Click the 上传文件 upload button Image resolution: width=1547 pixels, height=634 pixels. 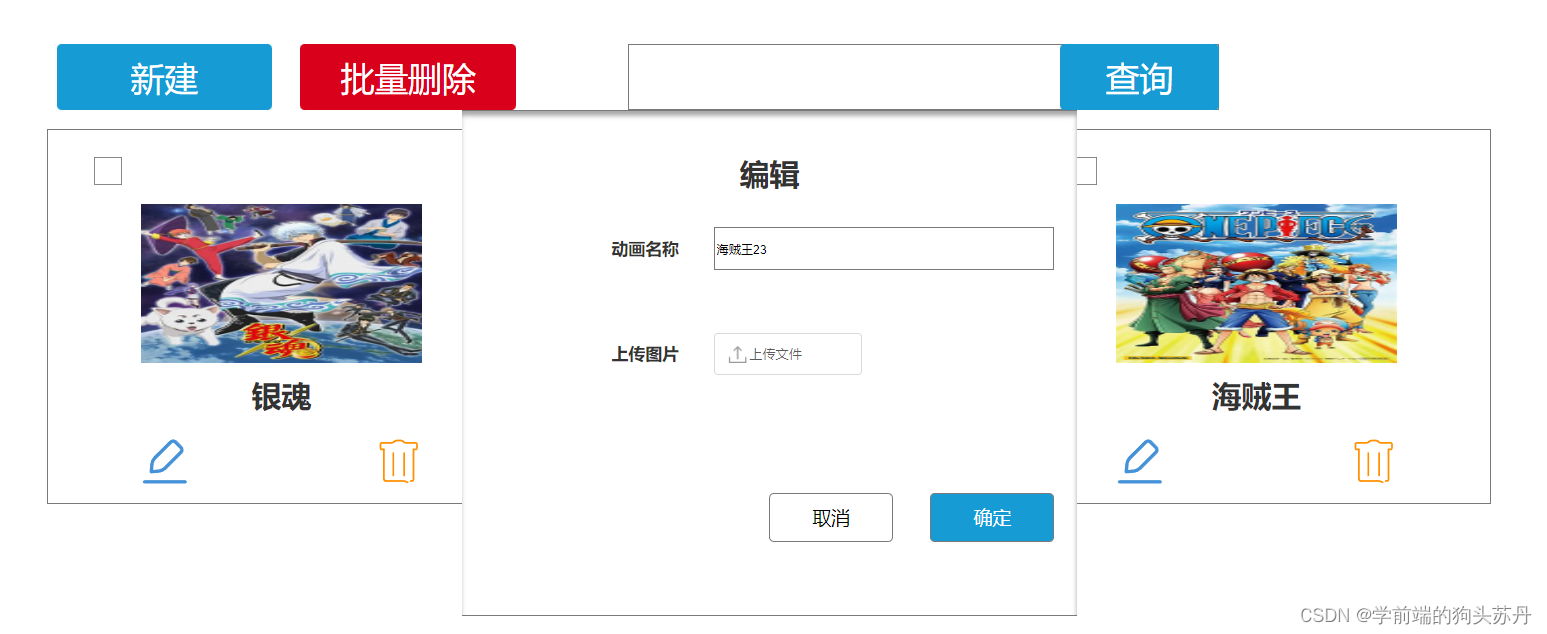(788, 354)
